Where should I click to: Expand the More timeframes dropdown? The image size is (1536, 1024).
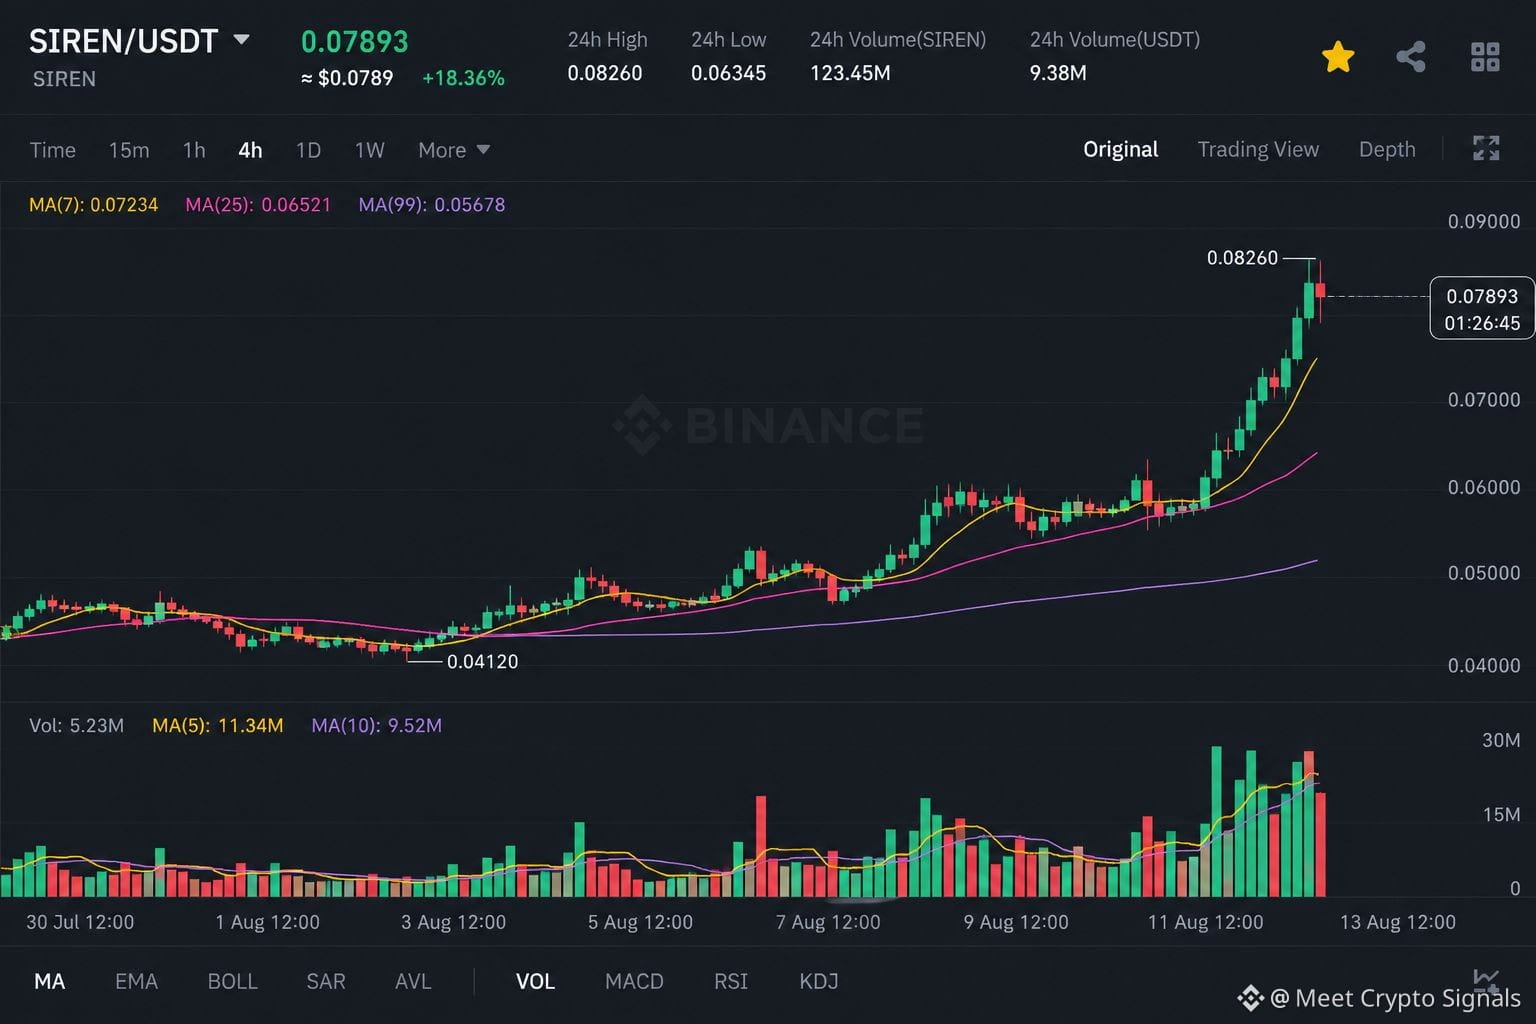pyautogui.click(x=454, y=150)
